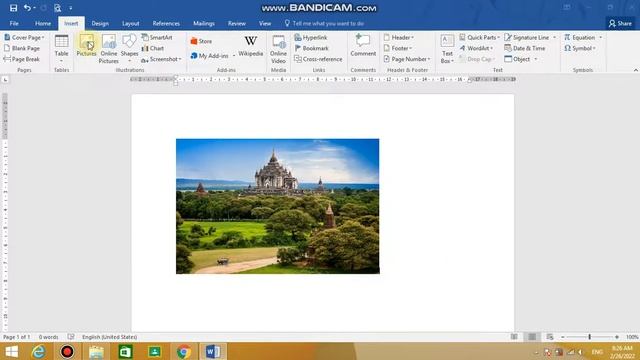Click the tab selector at ruler corner
640x360 pixels.
[x=5, y=80]
